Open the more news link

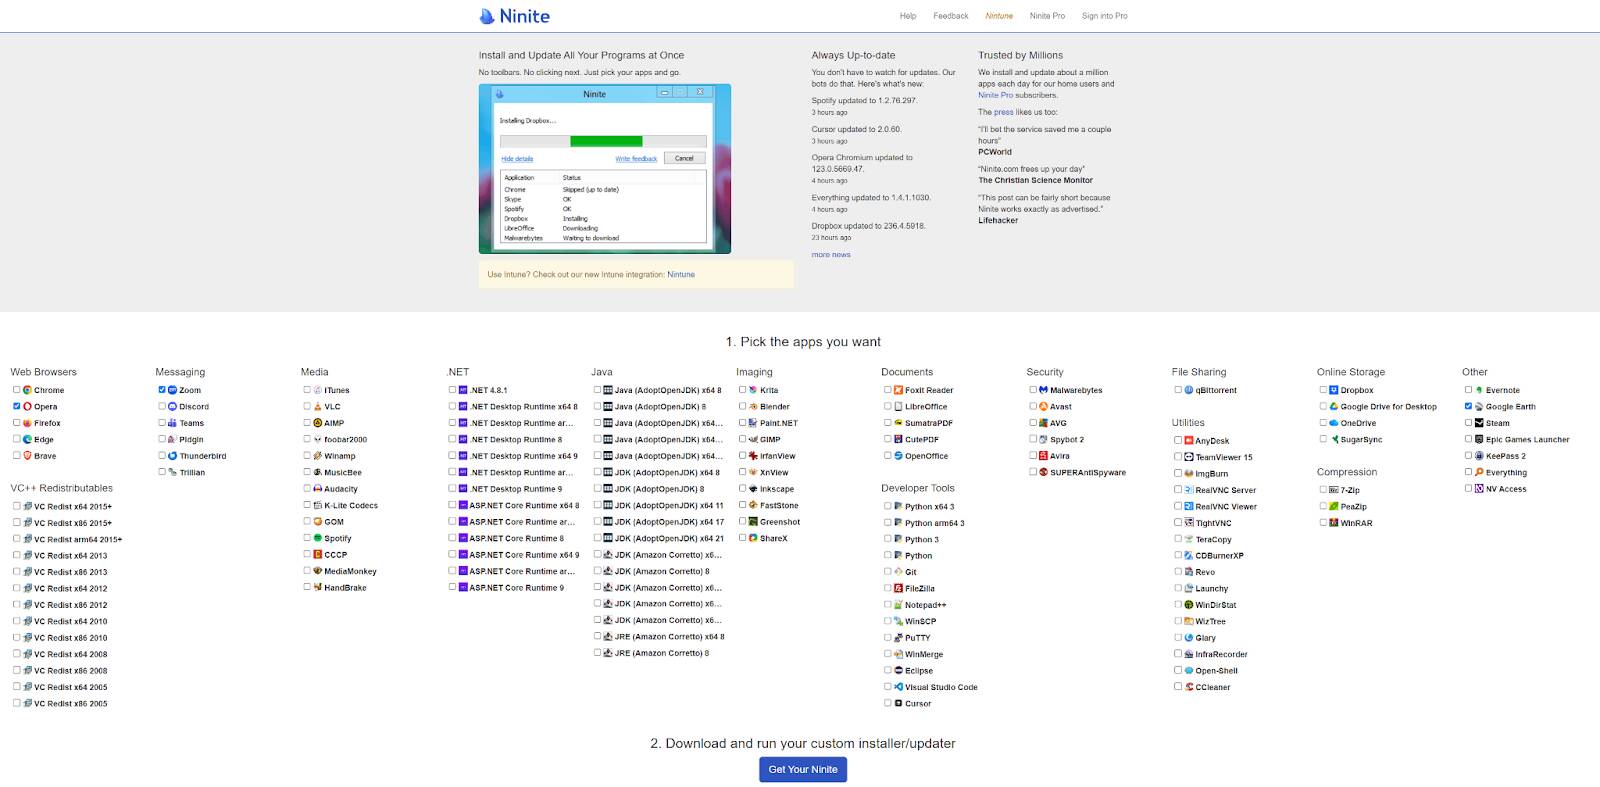[x=830, y=255]
